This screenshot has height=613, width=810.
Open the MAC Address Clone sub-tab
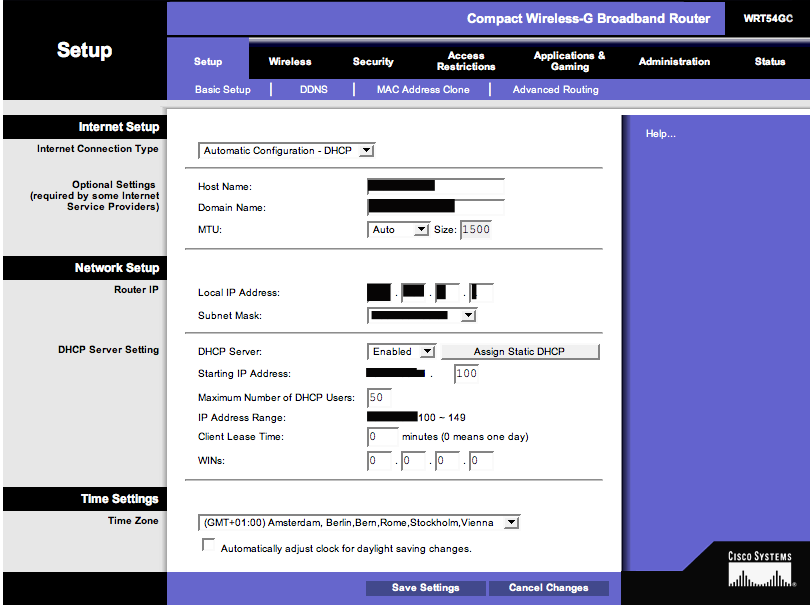coord(423,89)
